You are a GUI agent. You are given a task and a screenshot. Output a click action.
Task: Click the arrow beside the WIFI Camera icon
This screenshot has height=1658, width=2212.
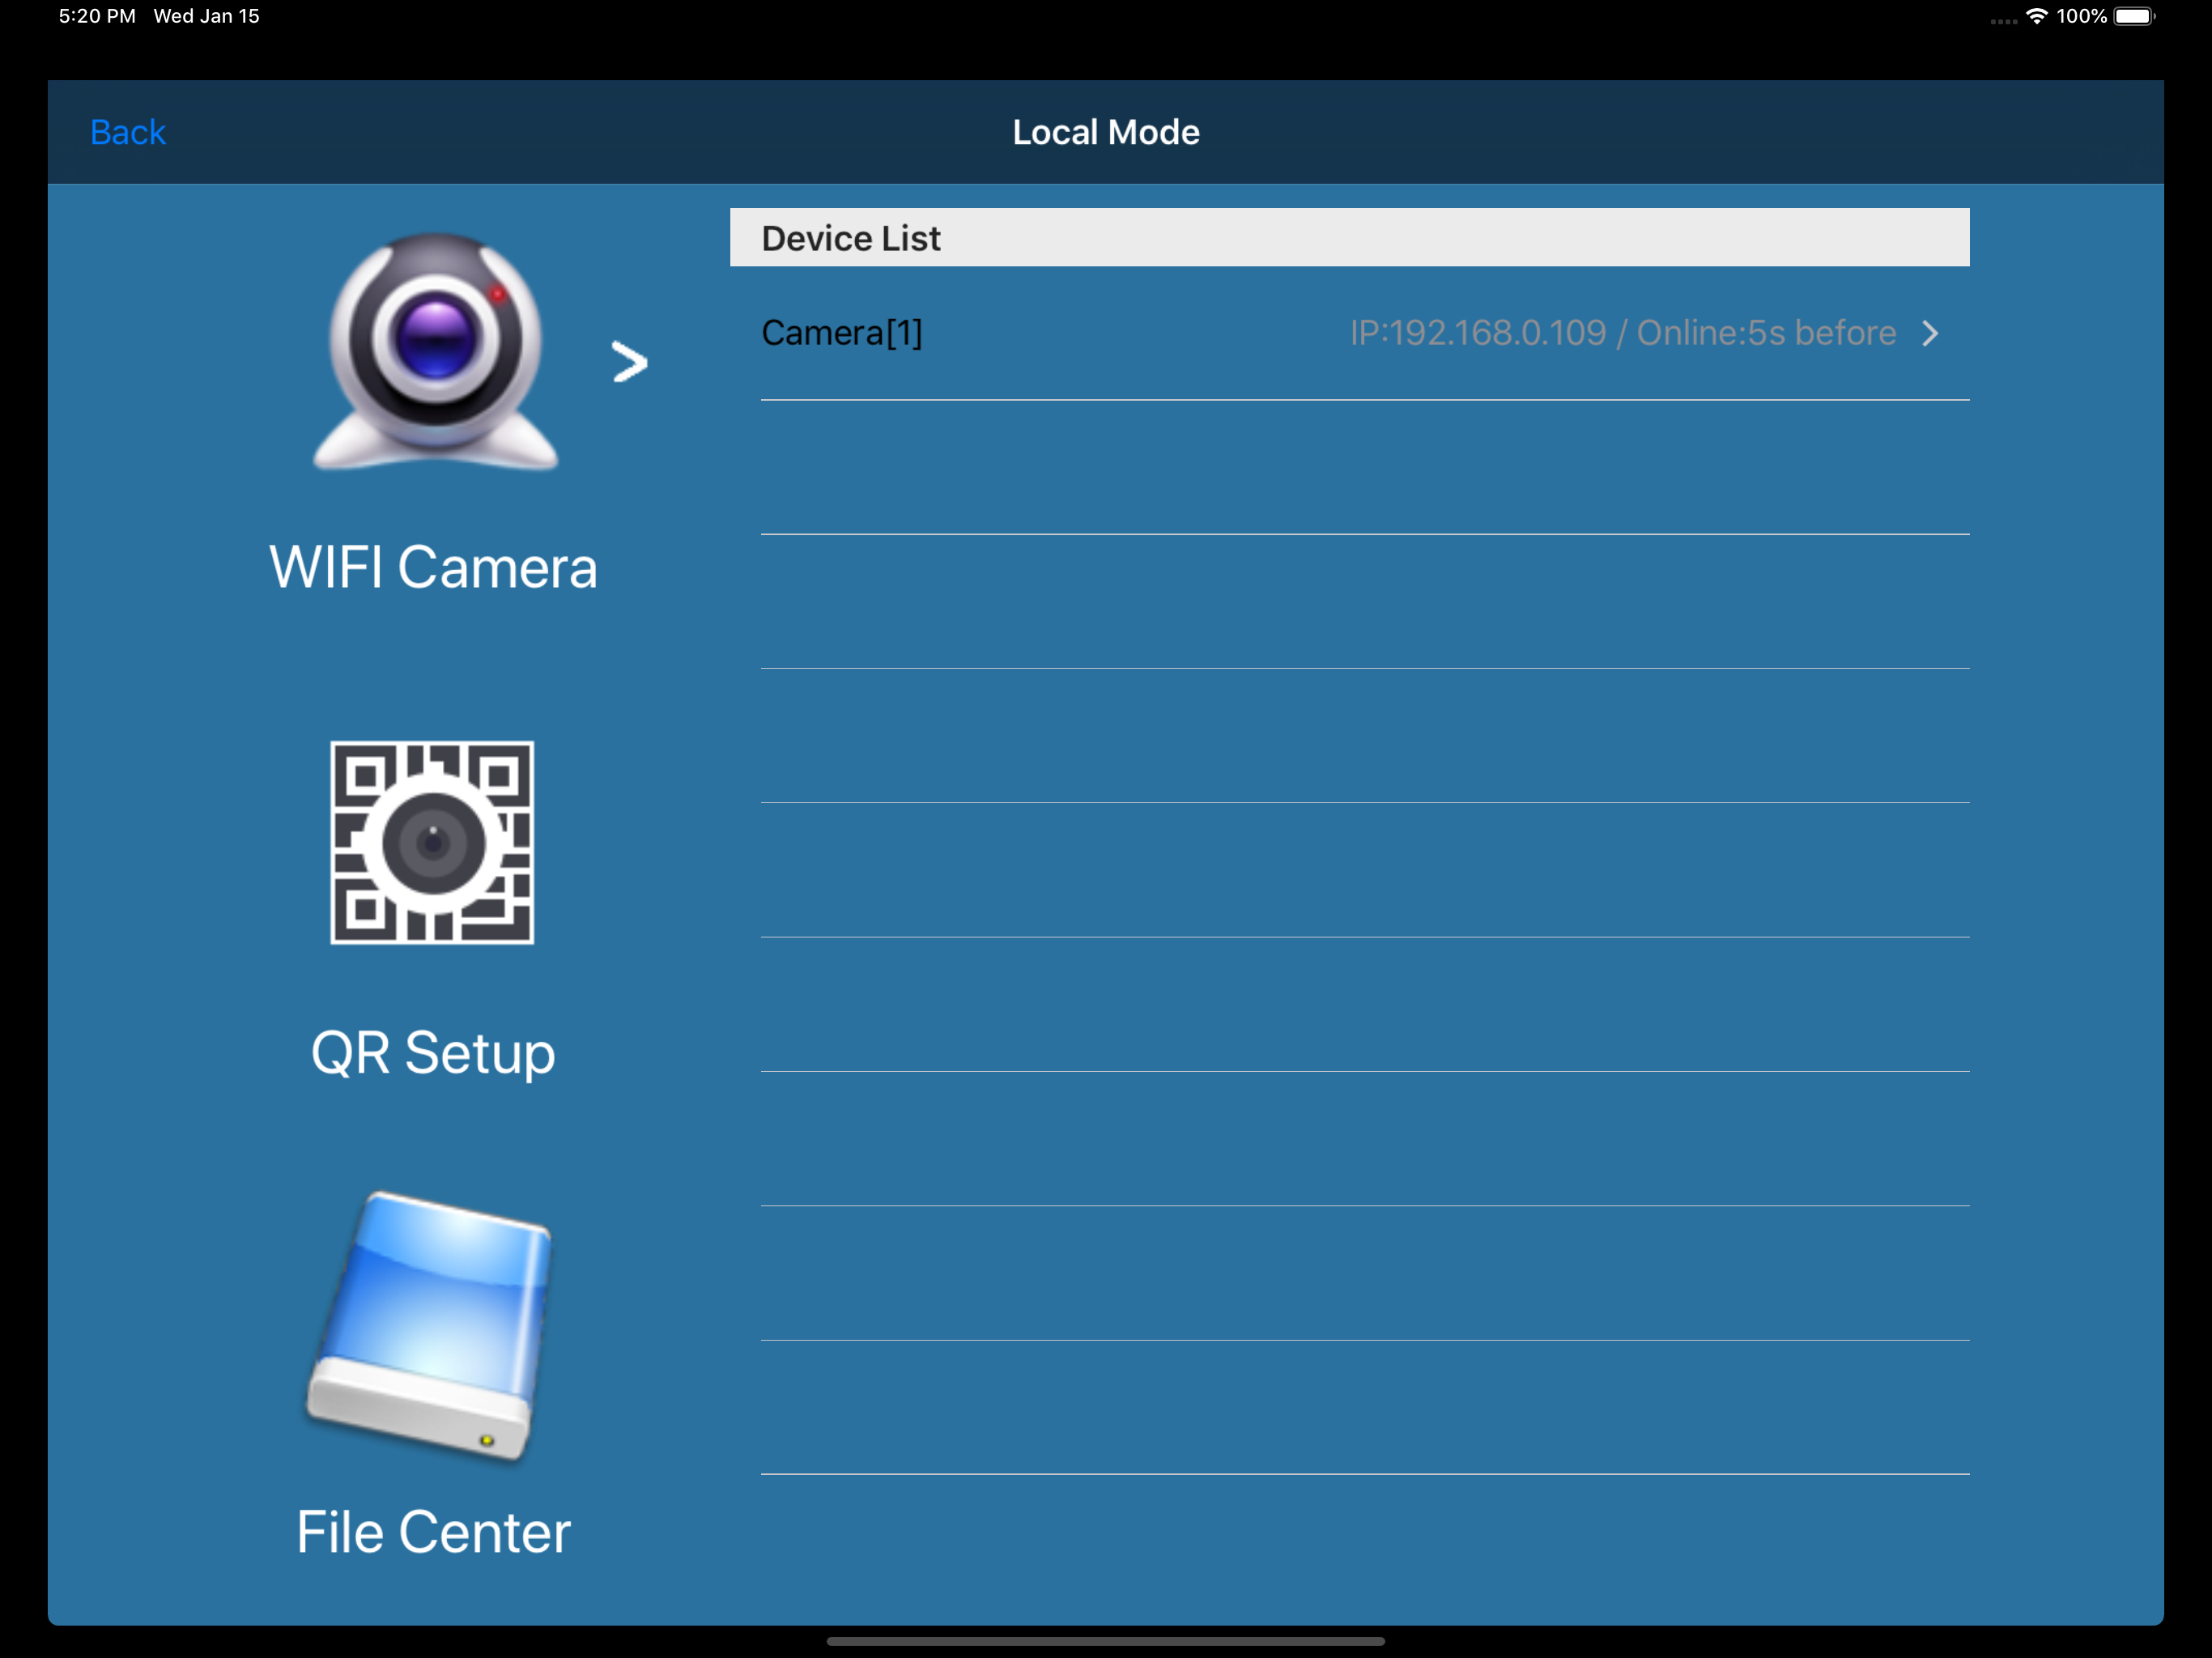click(629, 361)
